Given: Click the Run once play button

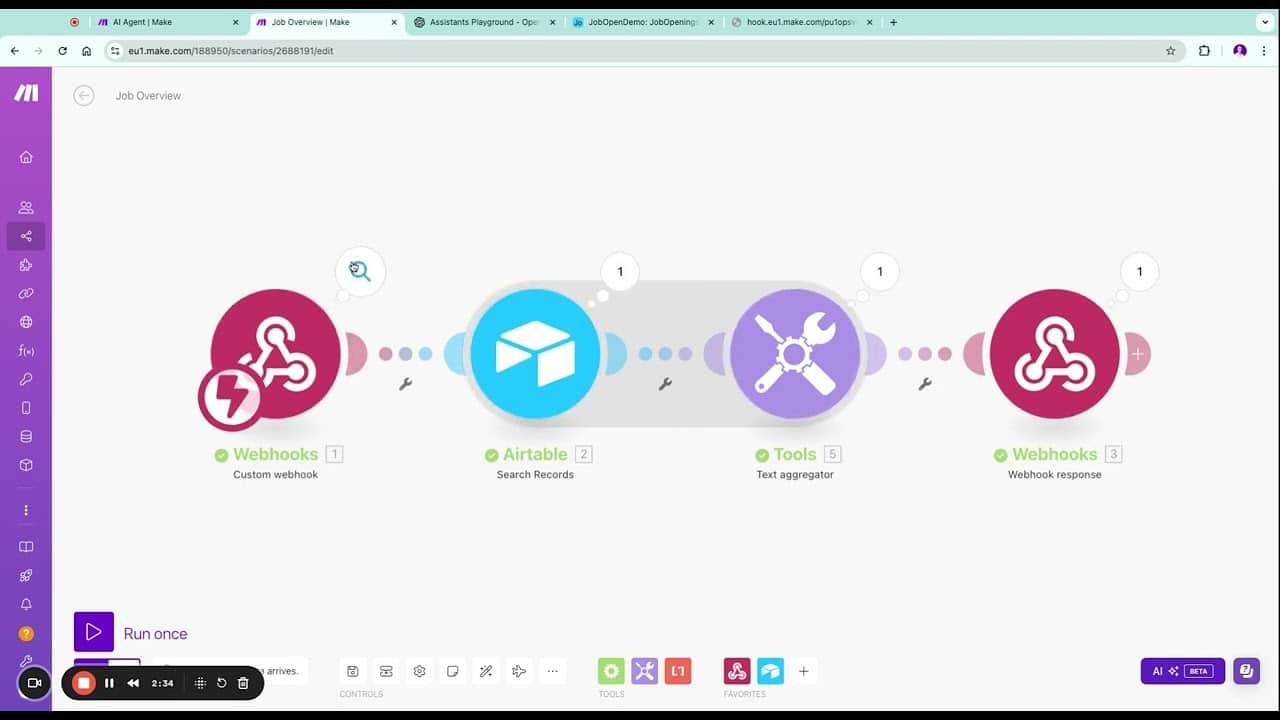Looking at the screenshot, I should (94, 632).
